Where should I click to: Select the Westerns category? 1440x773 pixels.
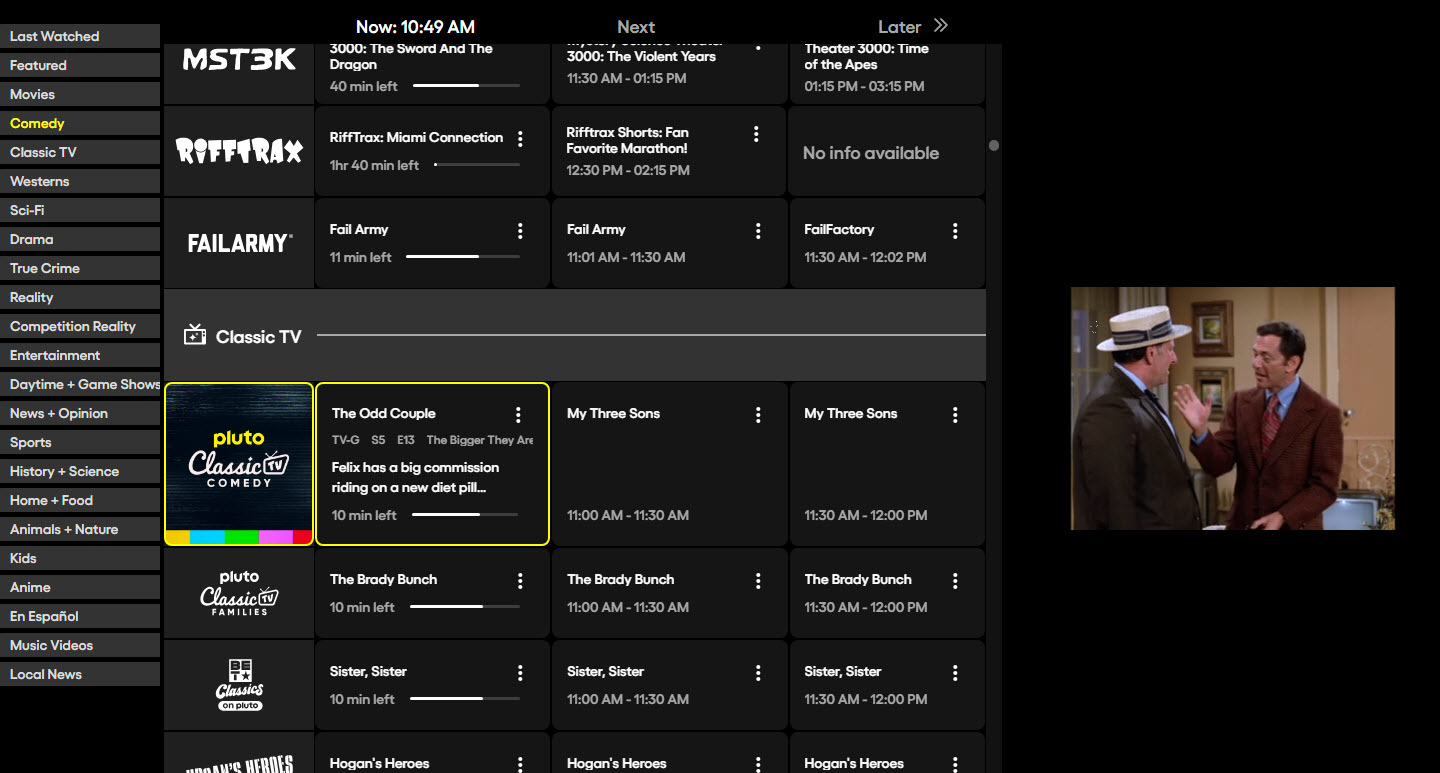tap(80, 181)
